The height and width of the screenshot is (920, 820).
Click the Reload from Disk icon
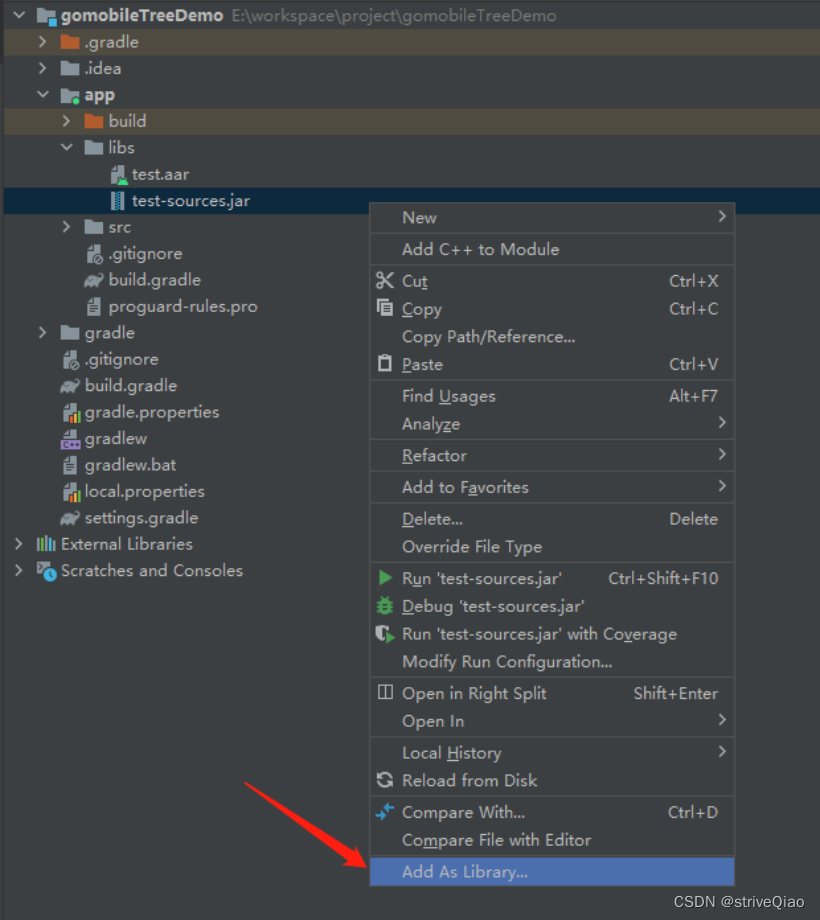pyautogui.click(x=385, y=780)
